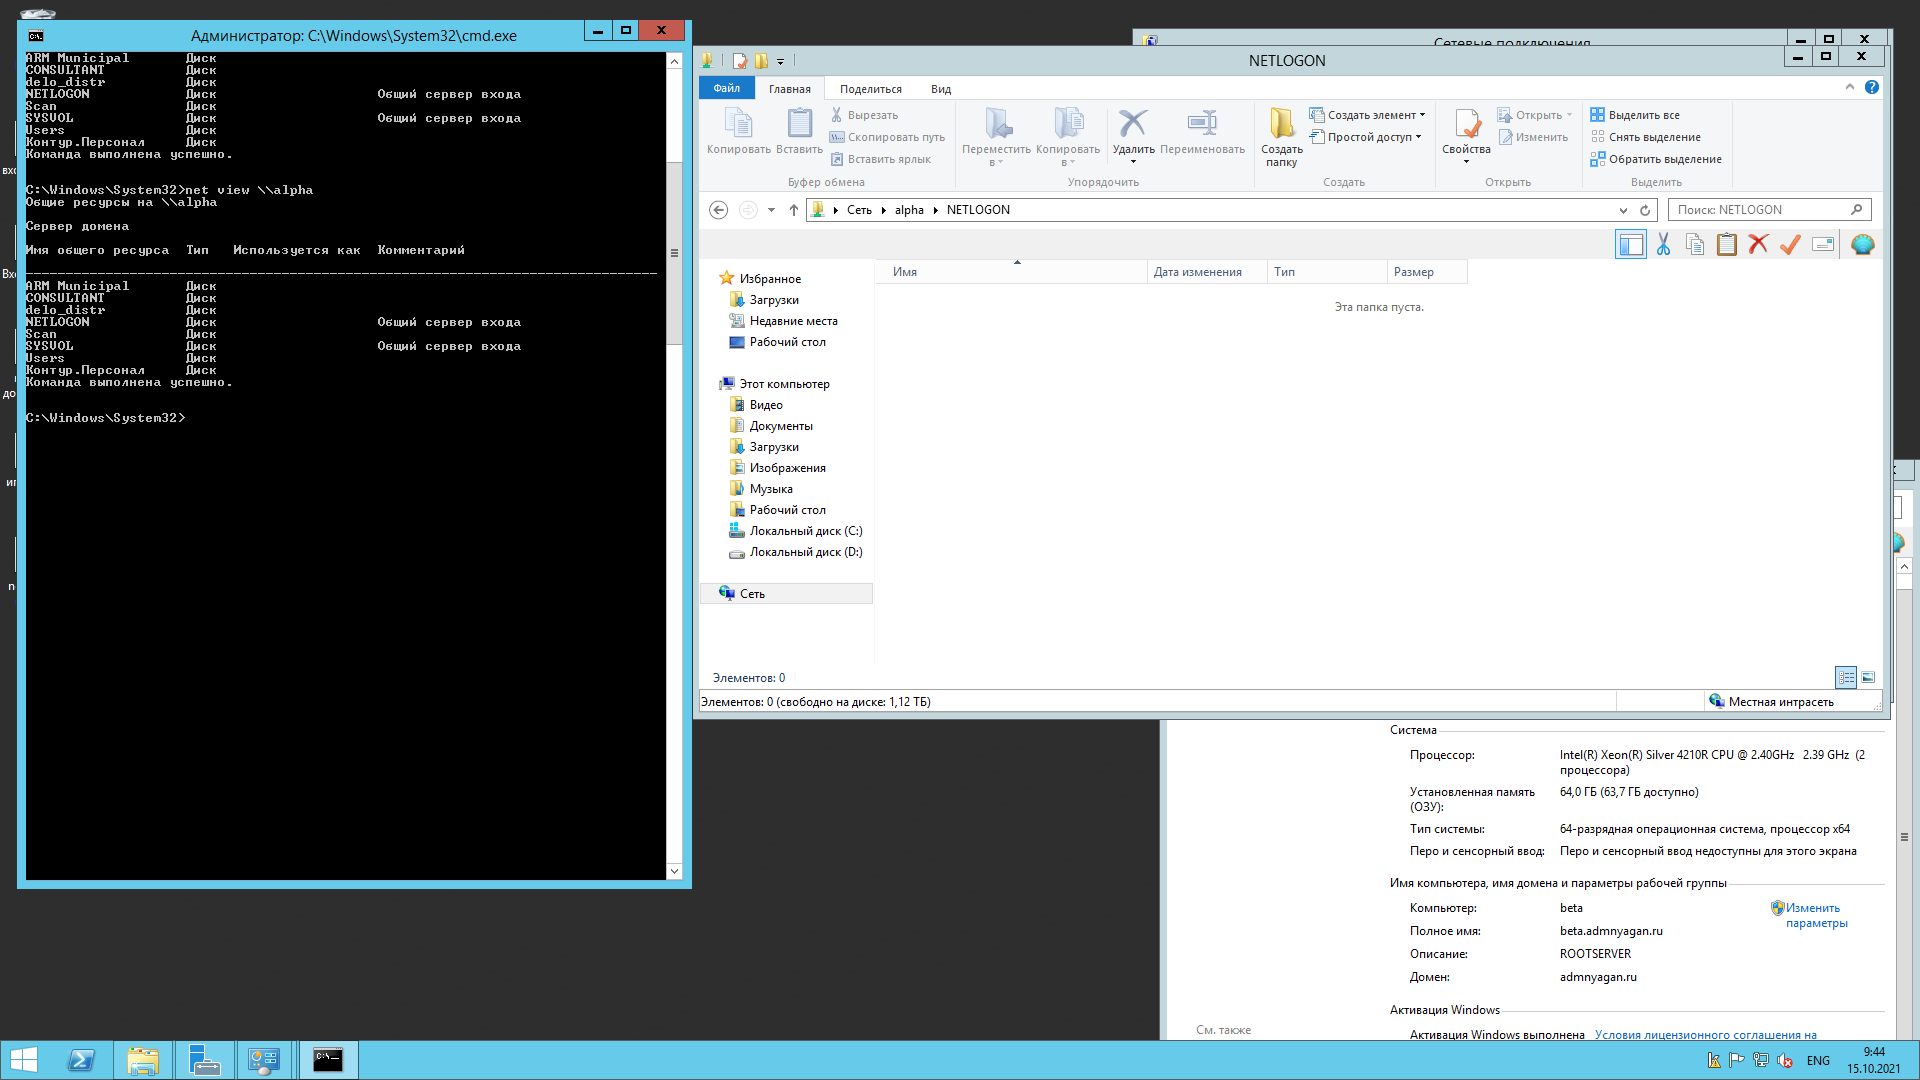Screen dimensions: 1920x1080
Task: Click the copy icon in the lower toolbar
Action: coord(1695,244)
